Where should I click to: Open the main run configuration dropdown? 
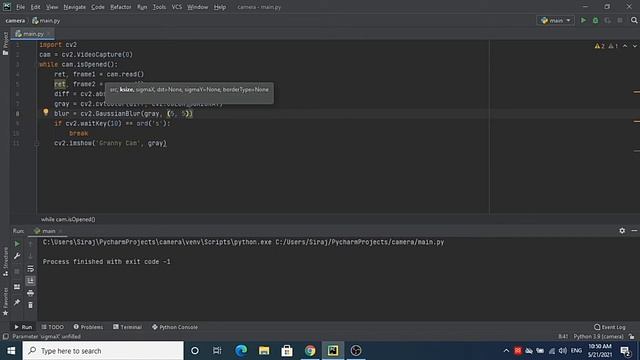click(556, 20)
